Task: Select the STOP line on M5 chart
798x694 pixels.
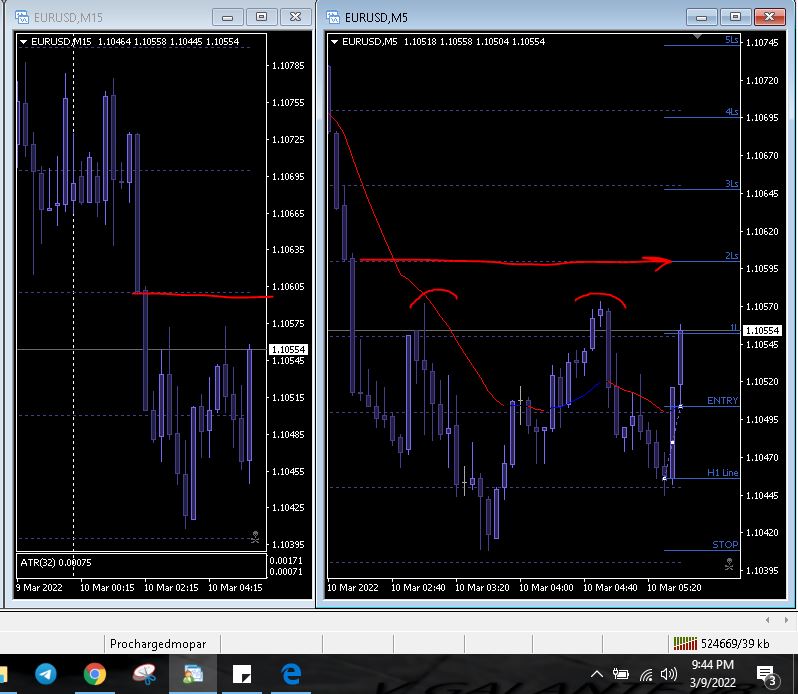Action: tap(725, 545)
